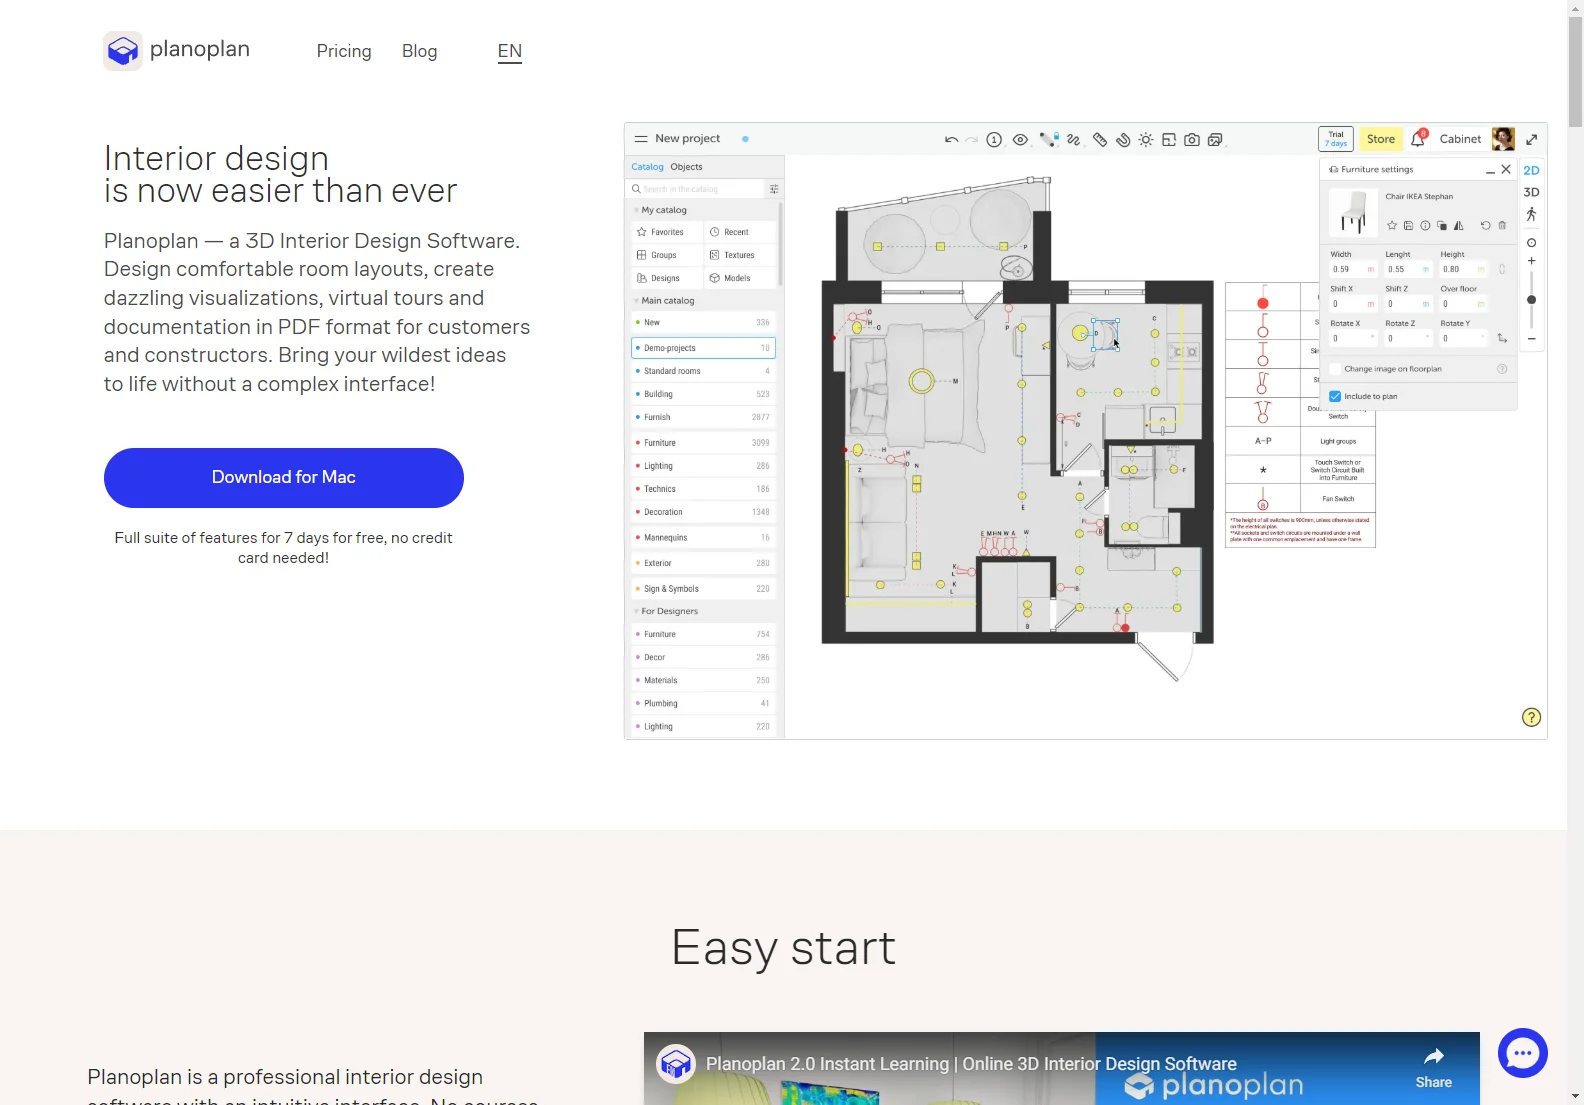Expand the Sign & Symbols catalog category
This screenshot has height=1105, width=1584.
[704, 589]
